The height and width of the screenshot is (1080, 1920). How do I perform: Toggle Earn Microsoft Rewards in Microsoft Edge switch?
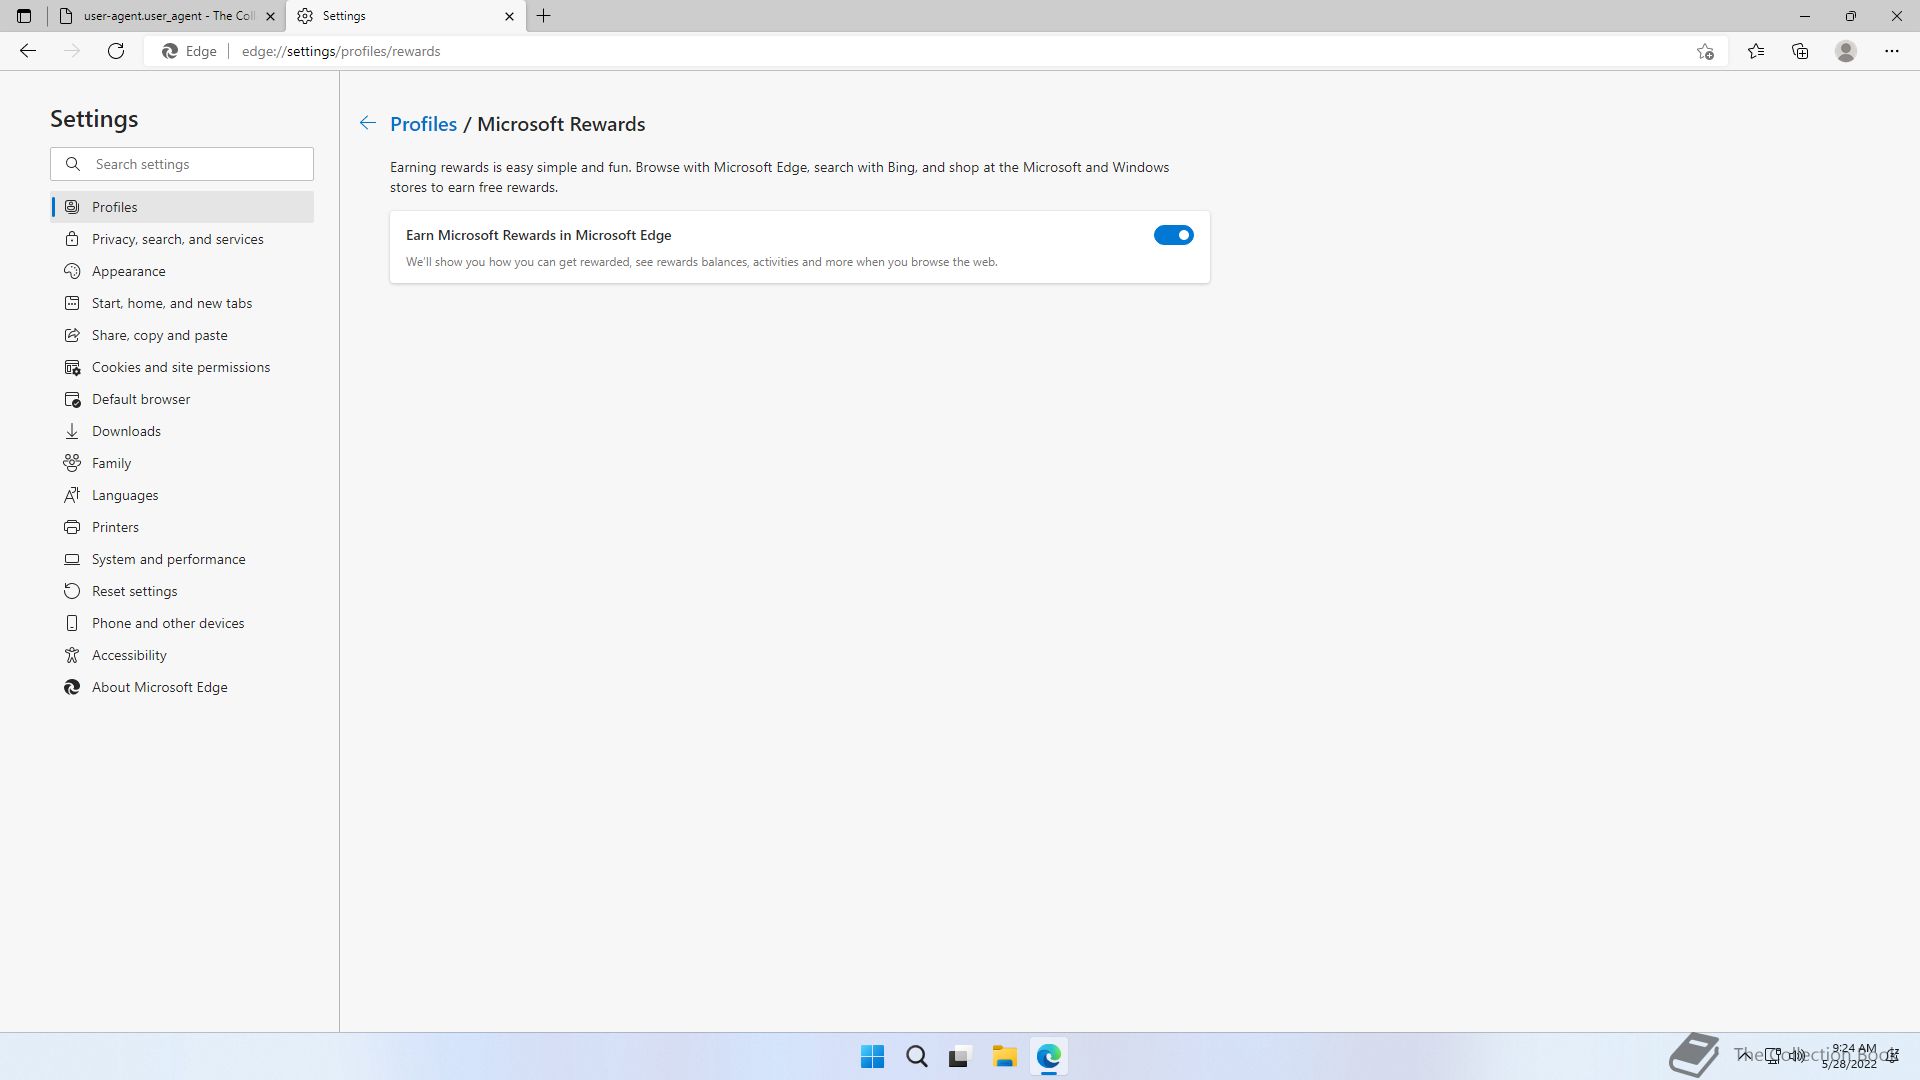click(x=1173, y=235)
